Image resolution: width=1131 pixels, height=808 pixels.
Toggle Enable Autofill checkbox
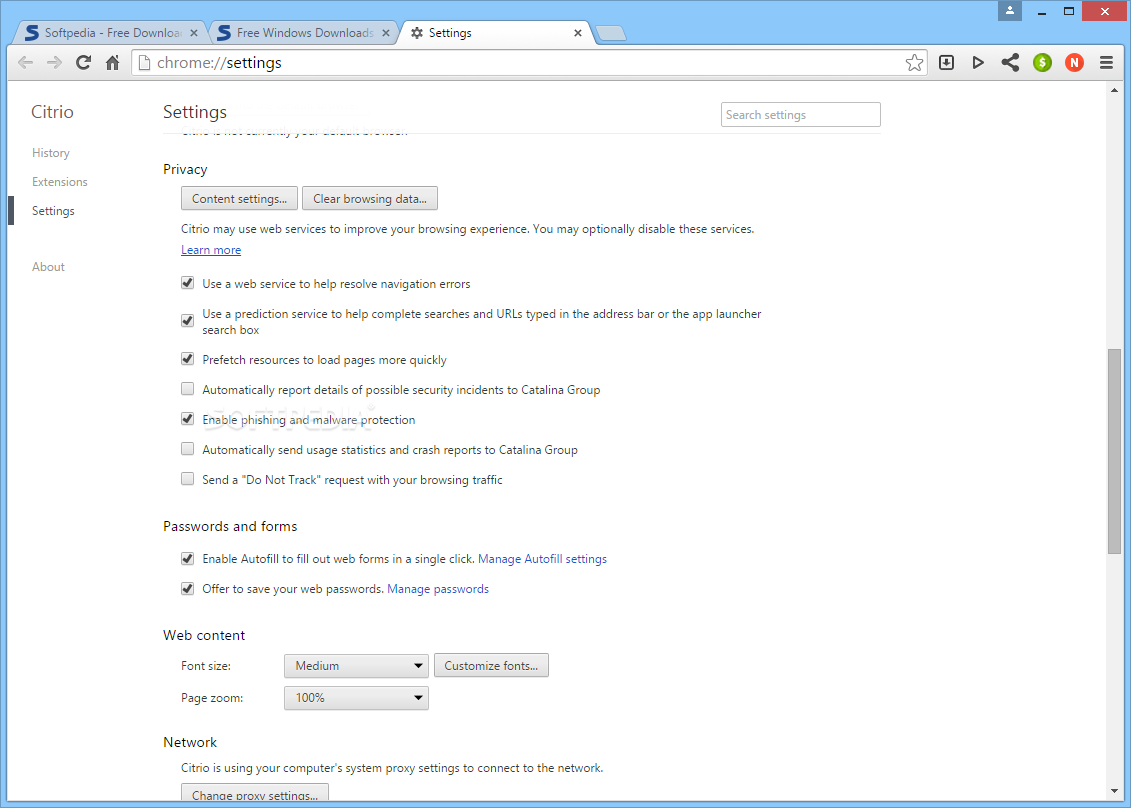pos(188,558)
